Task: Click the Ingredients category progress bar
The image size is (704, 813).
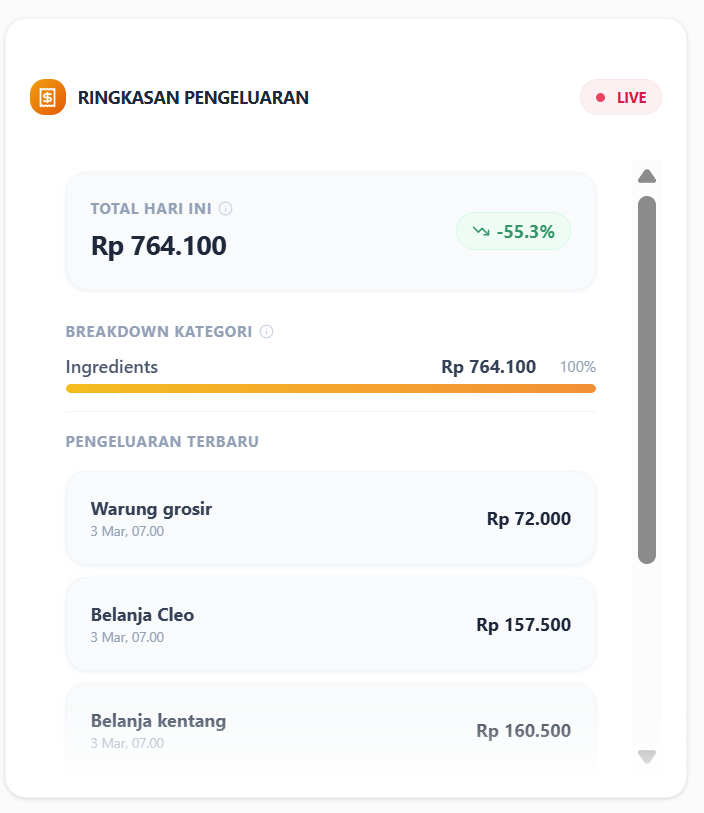Action: (x=330, y=388)
